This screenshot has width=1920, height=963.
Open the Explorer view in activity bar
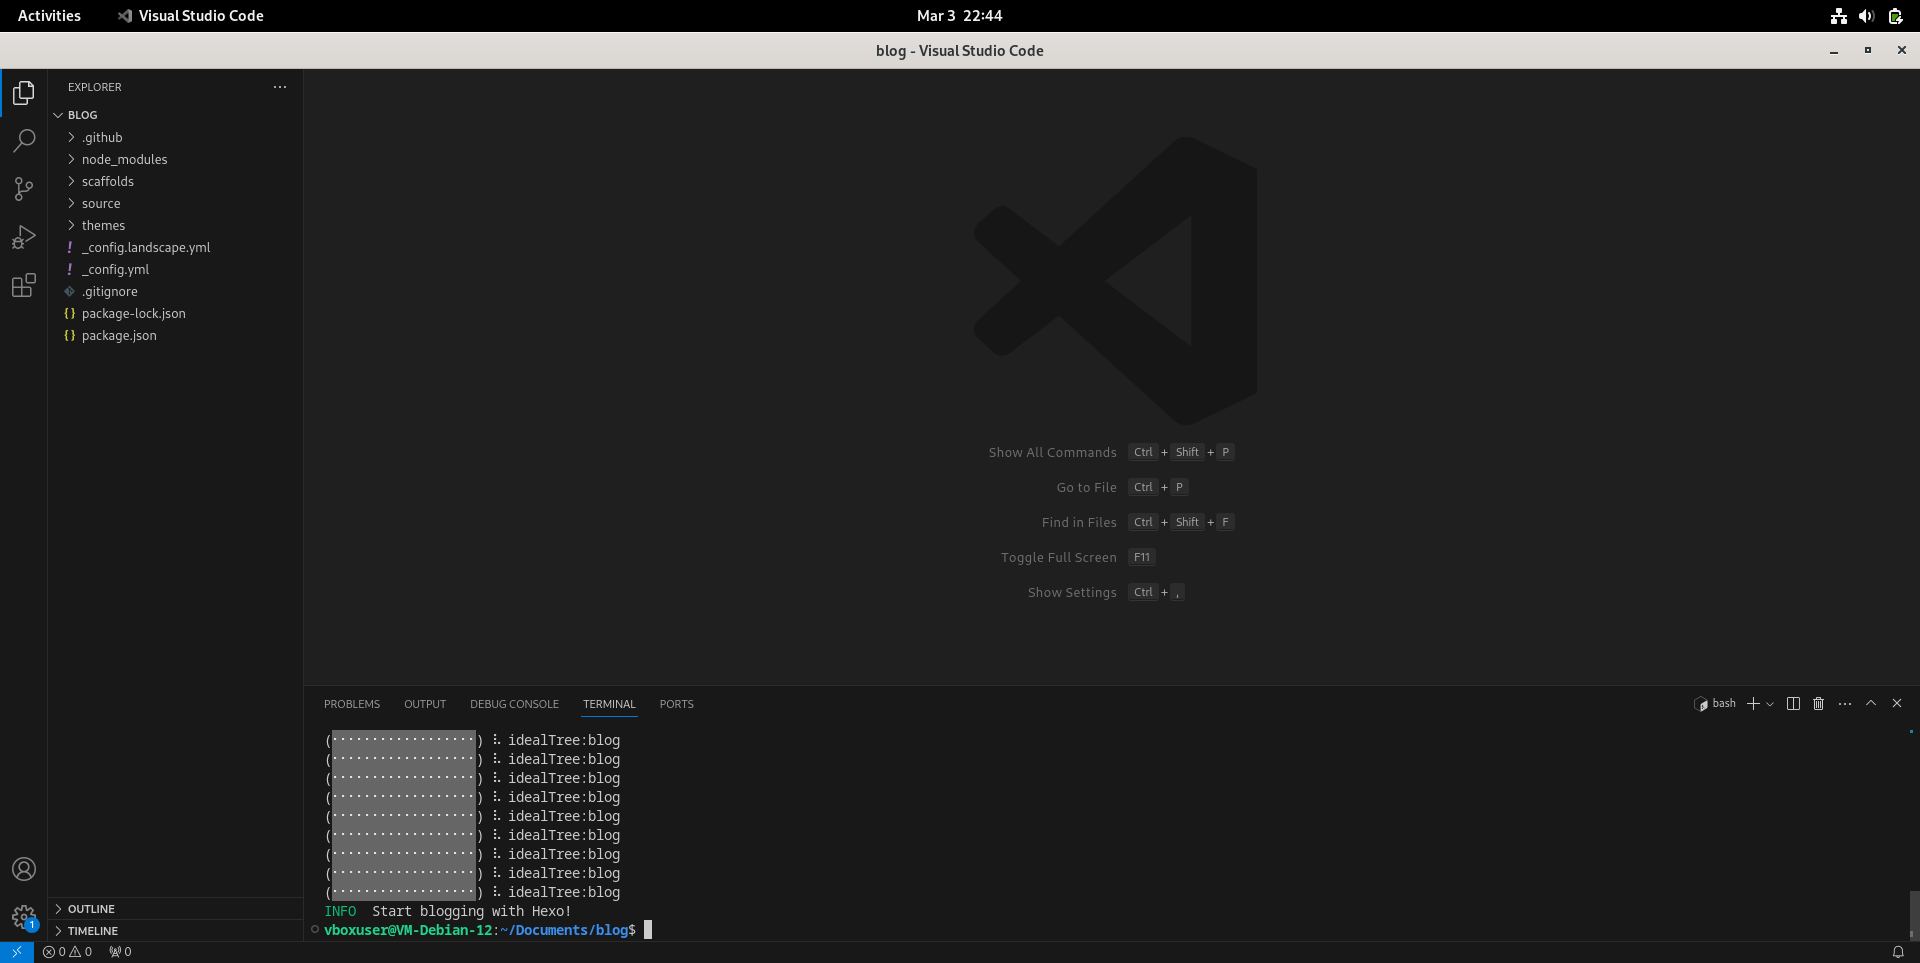coord(24,93)
